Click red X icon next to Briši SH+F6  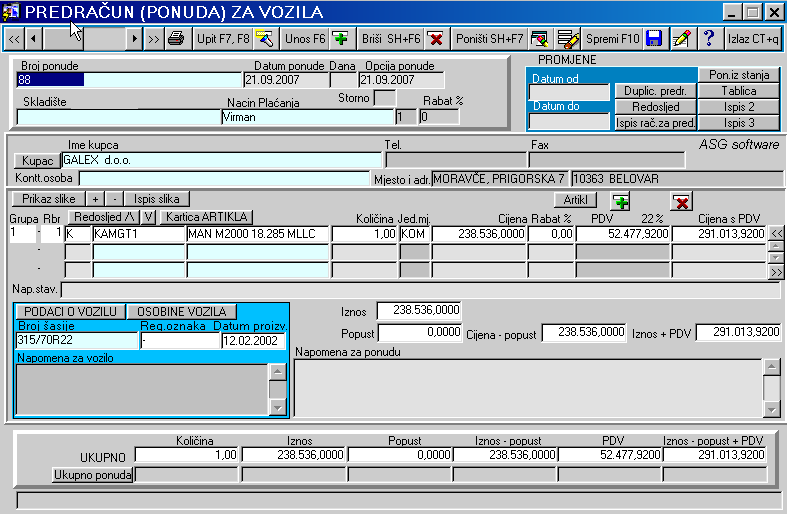pyautogui.click(x=436, y=39)
